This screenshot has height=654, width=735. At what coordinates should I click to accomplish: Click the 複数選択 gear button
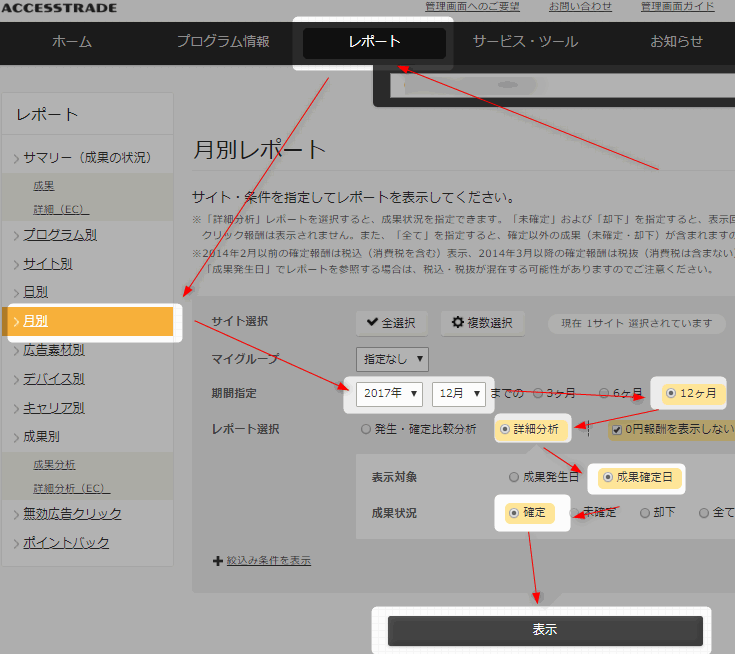(x=482, y=322)
